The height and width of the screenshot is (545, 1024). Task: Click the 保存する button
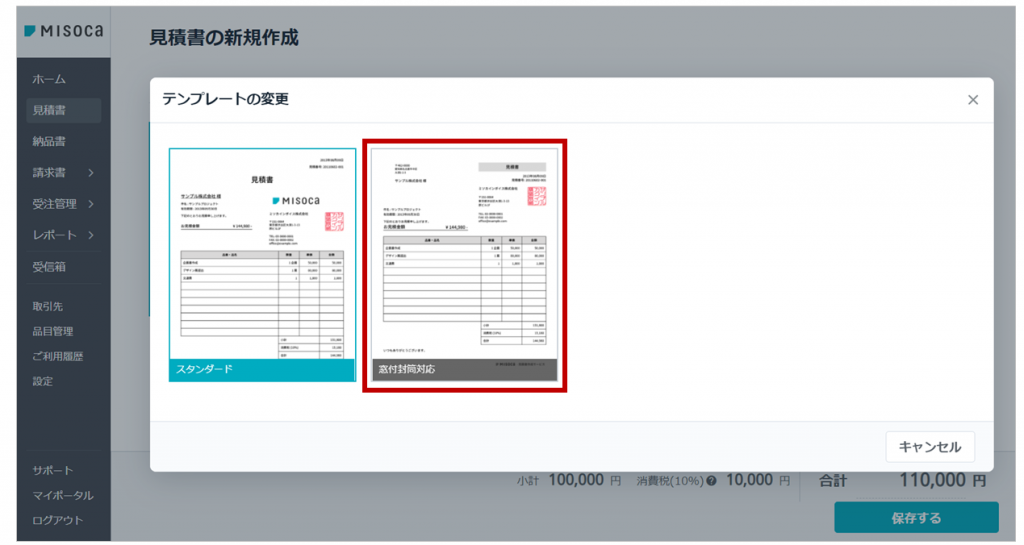pyautogui.click(x=916, y=518)
